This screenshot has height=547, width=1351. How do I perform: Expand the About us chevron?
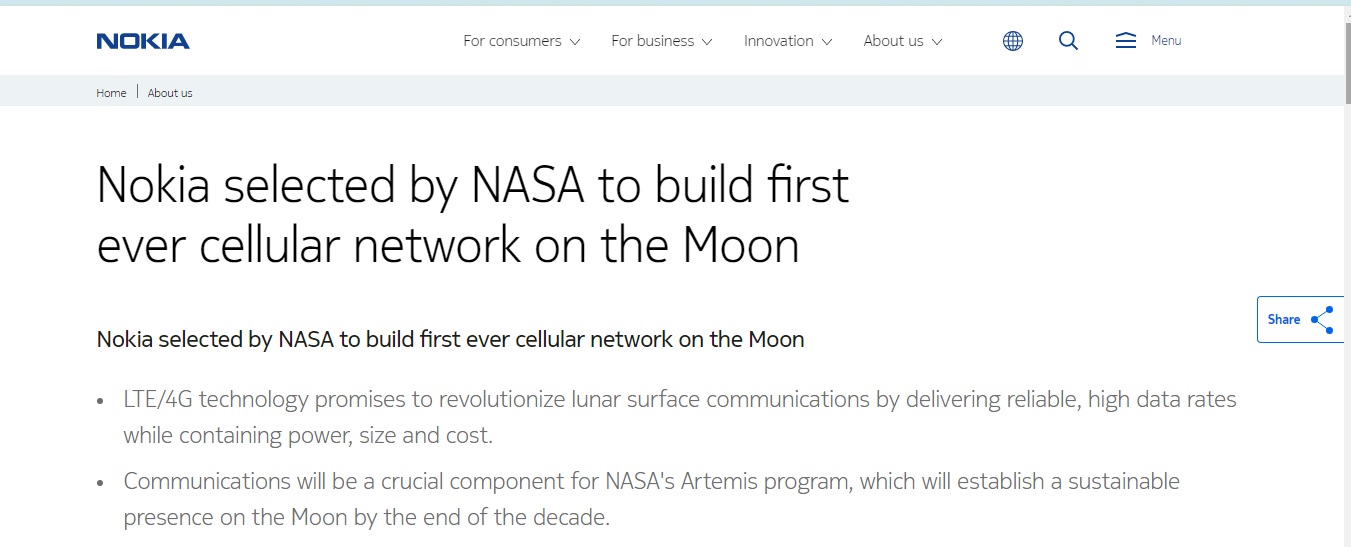coord(937,42)
